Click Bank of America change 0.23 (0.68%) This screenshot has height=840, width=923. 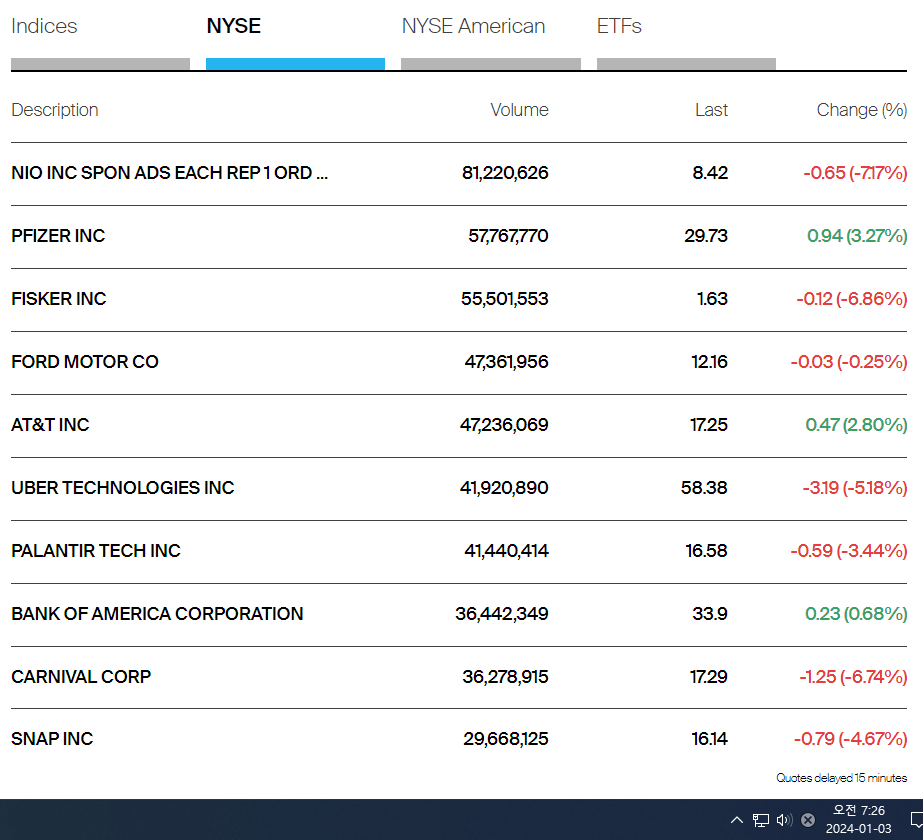856,614
